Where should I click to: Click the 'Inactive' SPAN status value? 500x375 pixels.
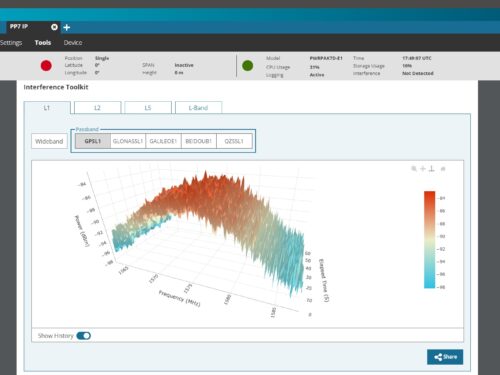[184, 65]
